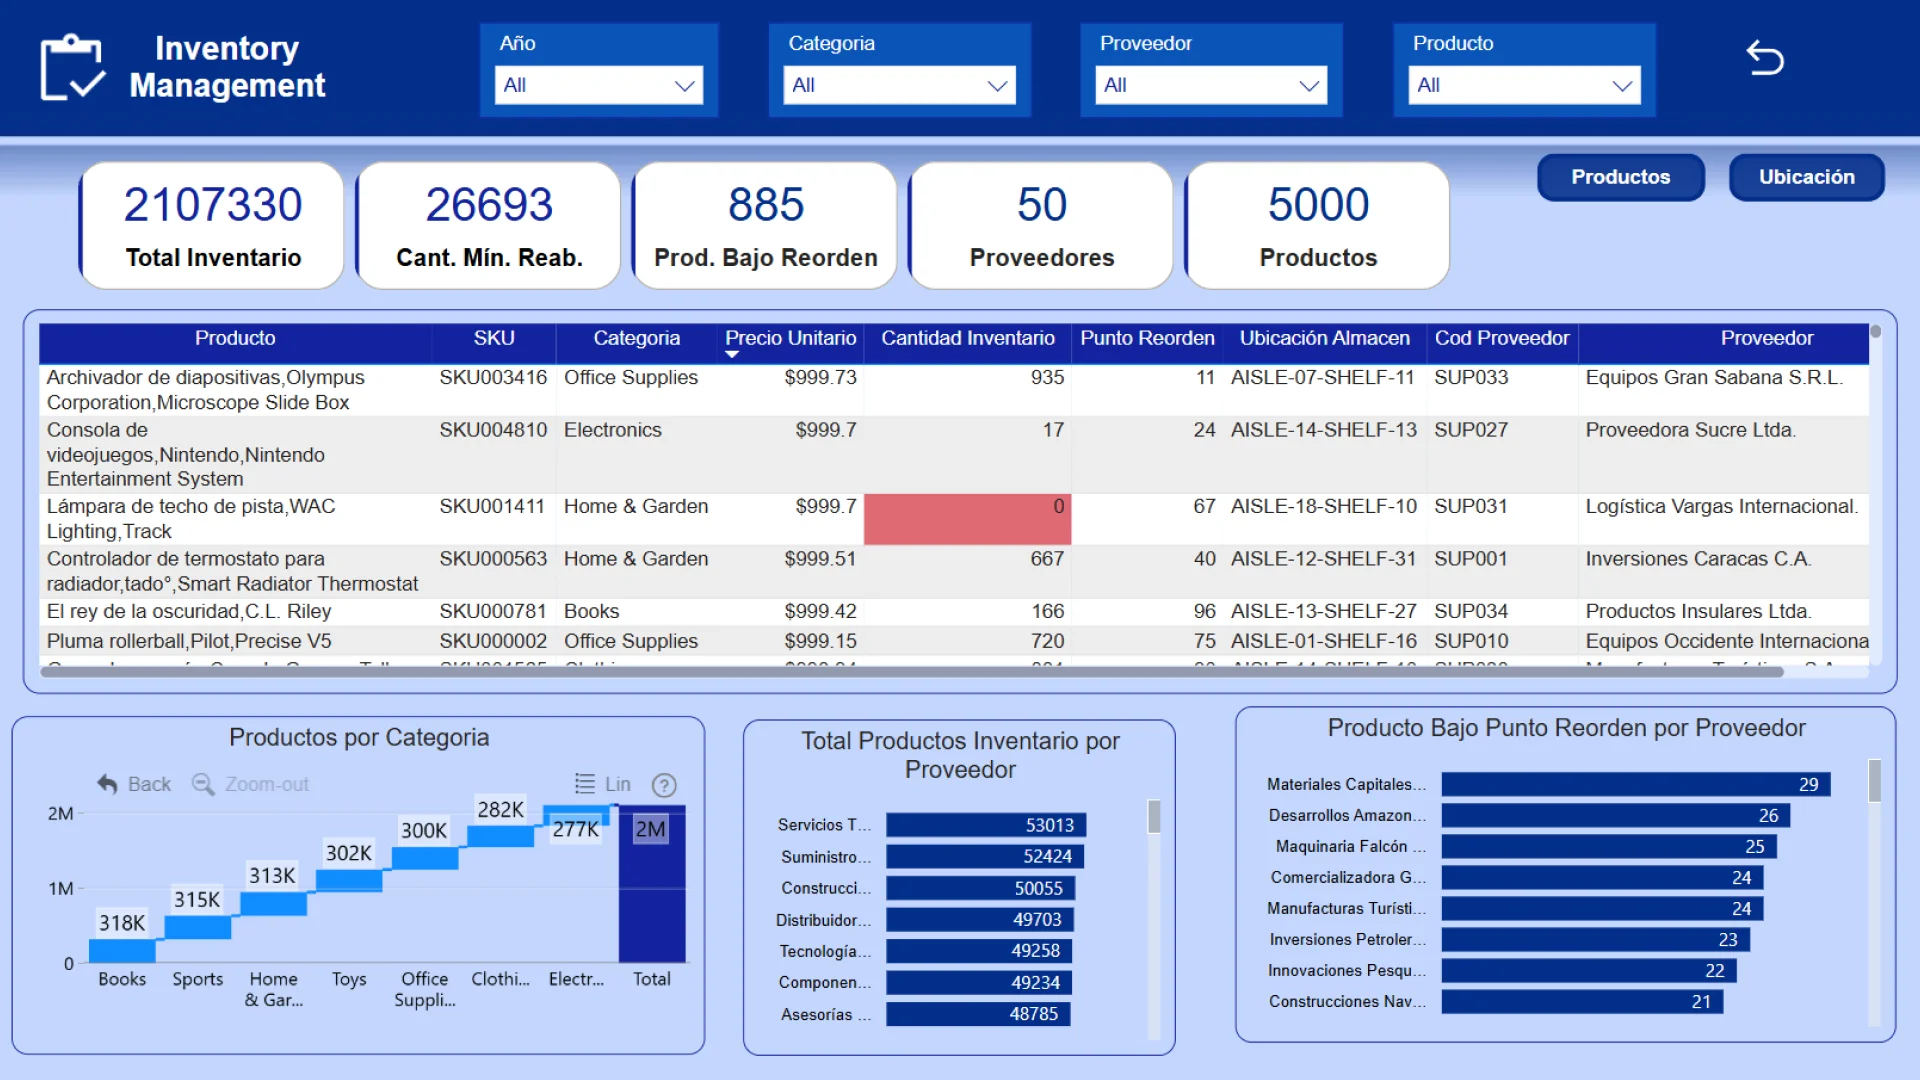Click the Materiales Capitales bar showing 29
The image size is (1920, 1080).
pyautogui.click(x=1635, y=785)
